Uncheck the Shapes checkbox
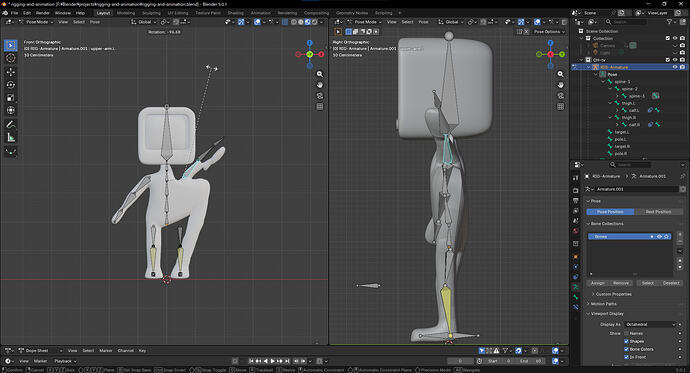 pos(626,341)
